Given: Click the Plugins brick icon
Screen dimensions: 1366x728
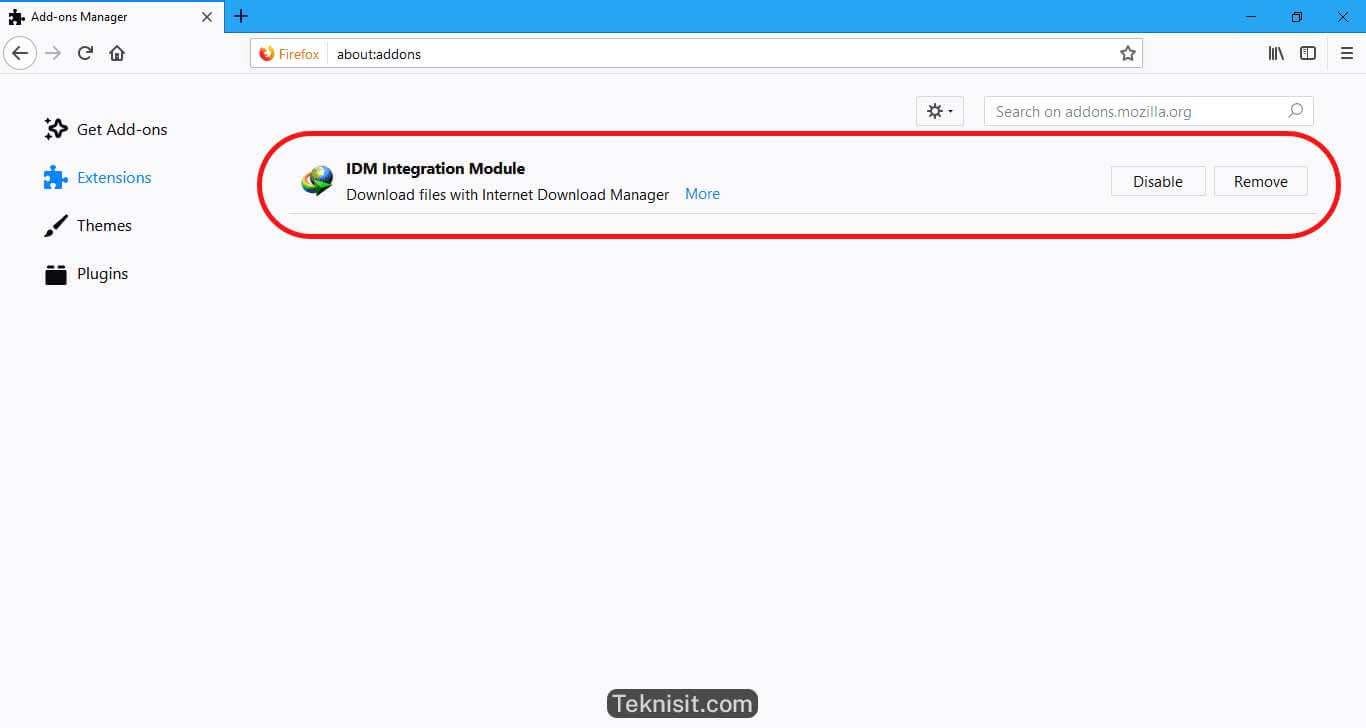Looking at the screenshot, I should point(55,274).
